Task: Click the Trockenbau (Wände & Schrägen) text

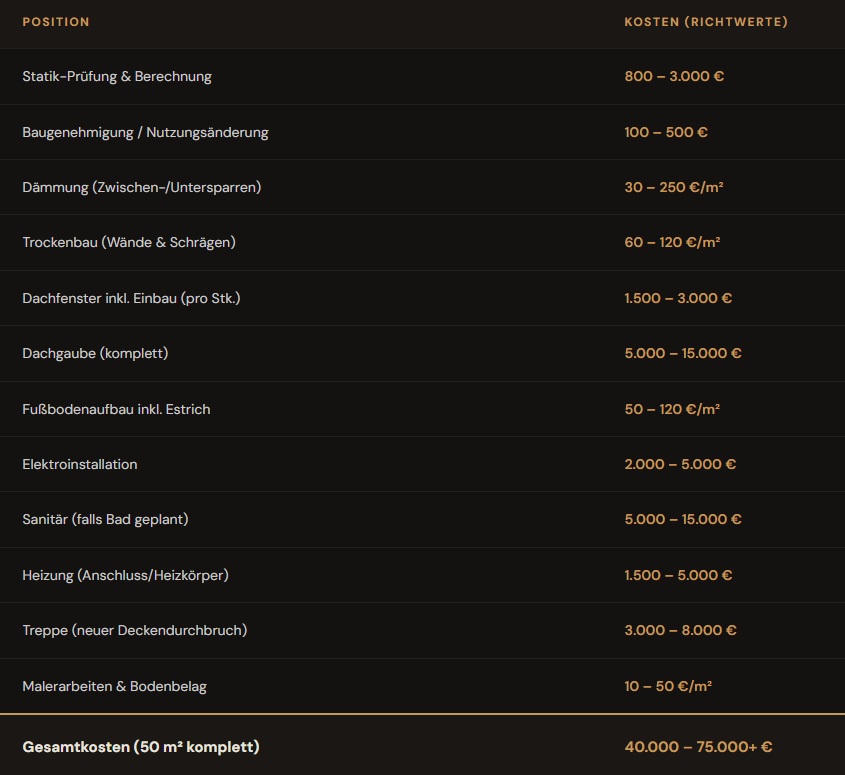Action: pyautogui.click(x=129, y=243)
